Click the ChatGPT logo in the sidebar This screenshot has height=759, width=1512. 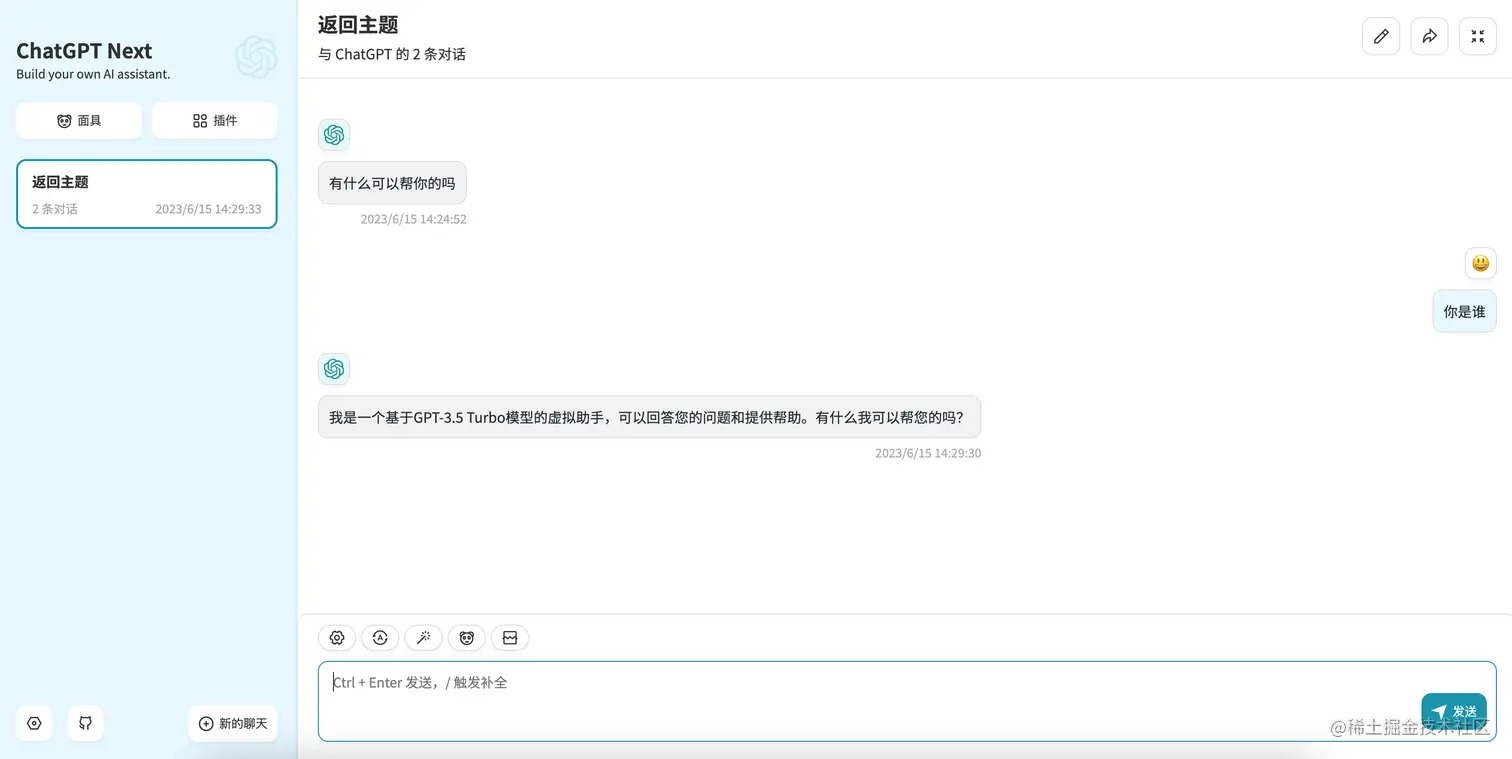(x=256, y=57)
